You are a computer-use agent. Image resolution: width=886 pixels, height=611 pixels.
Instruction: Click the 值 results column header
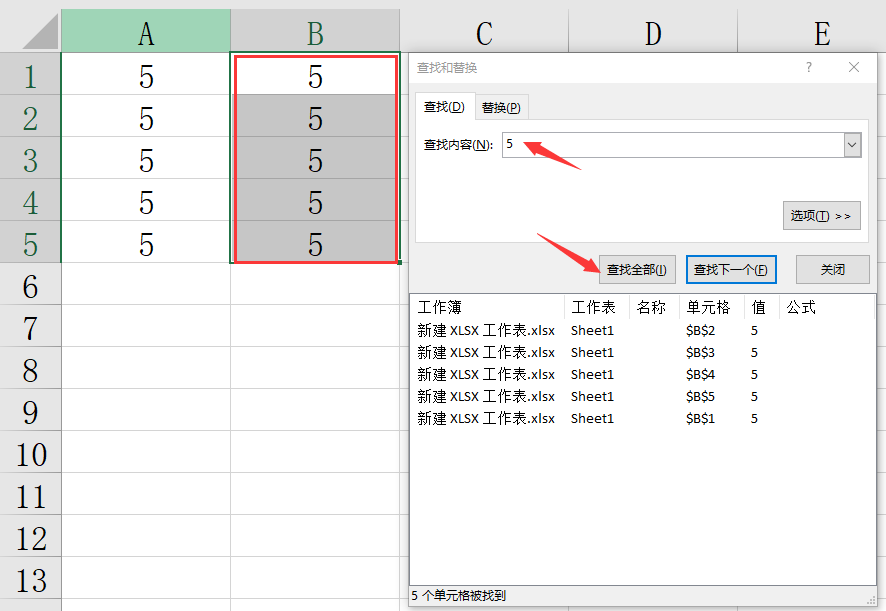pyautogui.click(x=760, y=307)
